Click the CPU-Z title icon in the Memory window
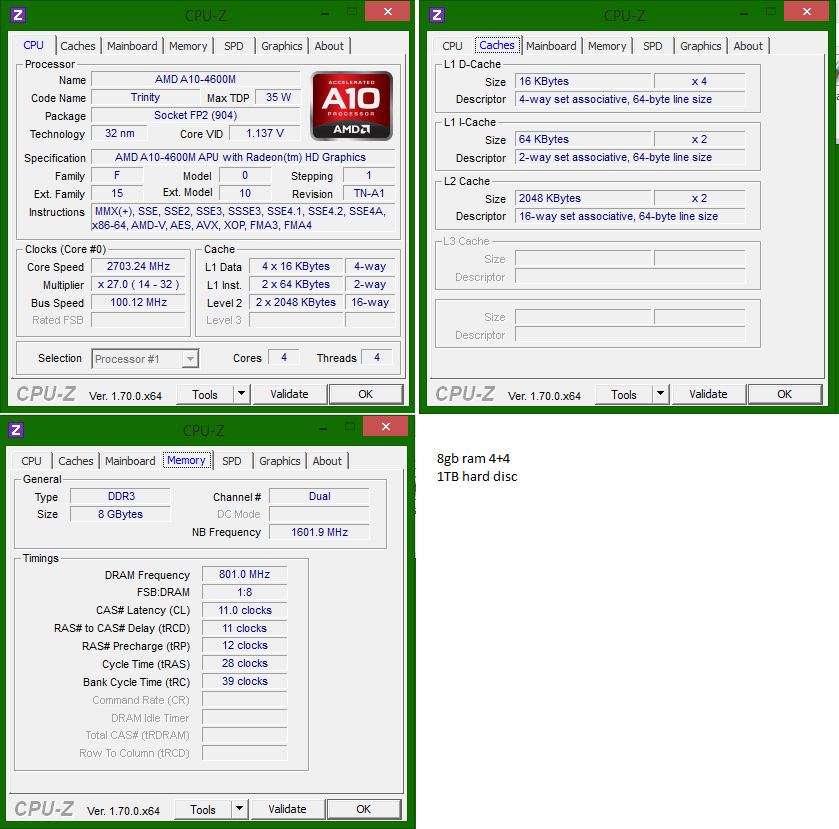 tap(15, 430)
